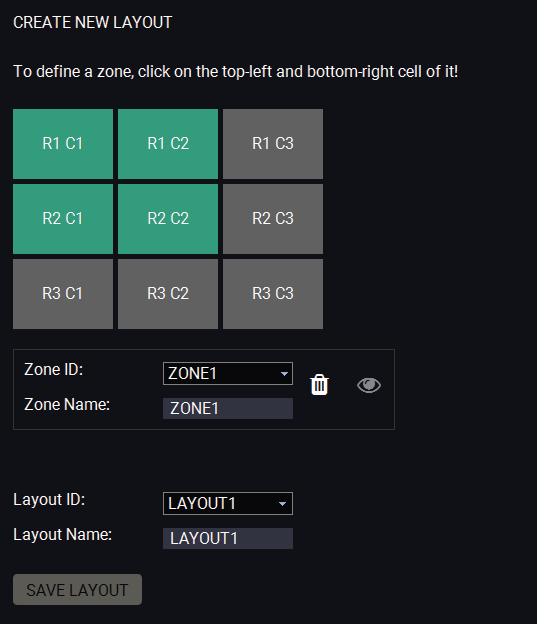The image size is (537, 624).
Task: Toggle ZONE1 visibility eye icon
Action: coord(369,385)
